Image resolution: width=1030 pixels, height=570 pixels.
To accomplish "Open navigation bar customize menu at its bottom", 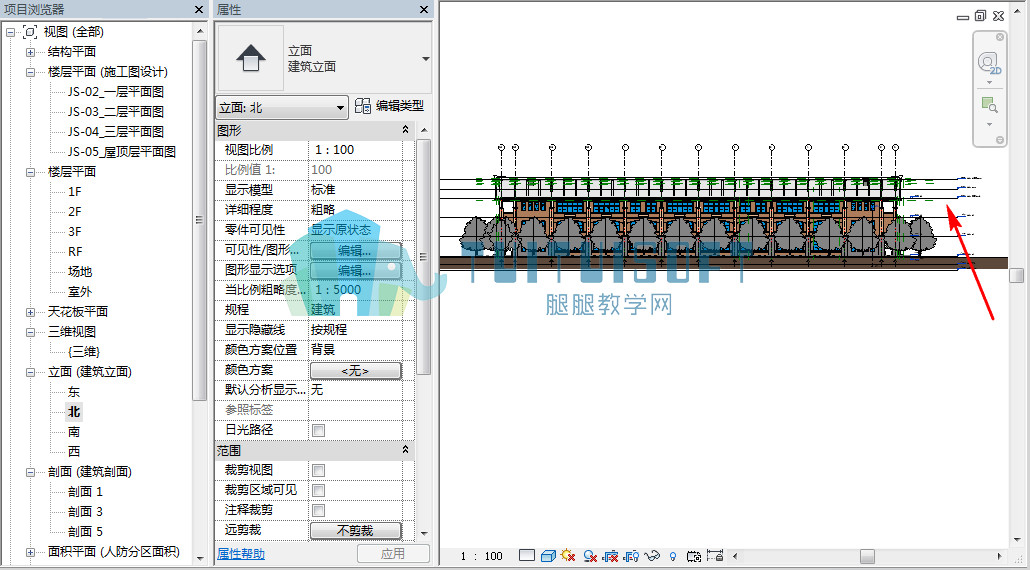I will [x=999, y=140].
